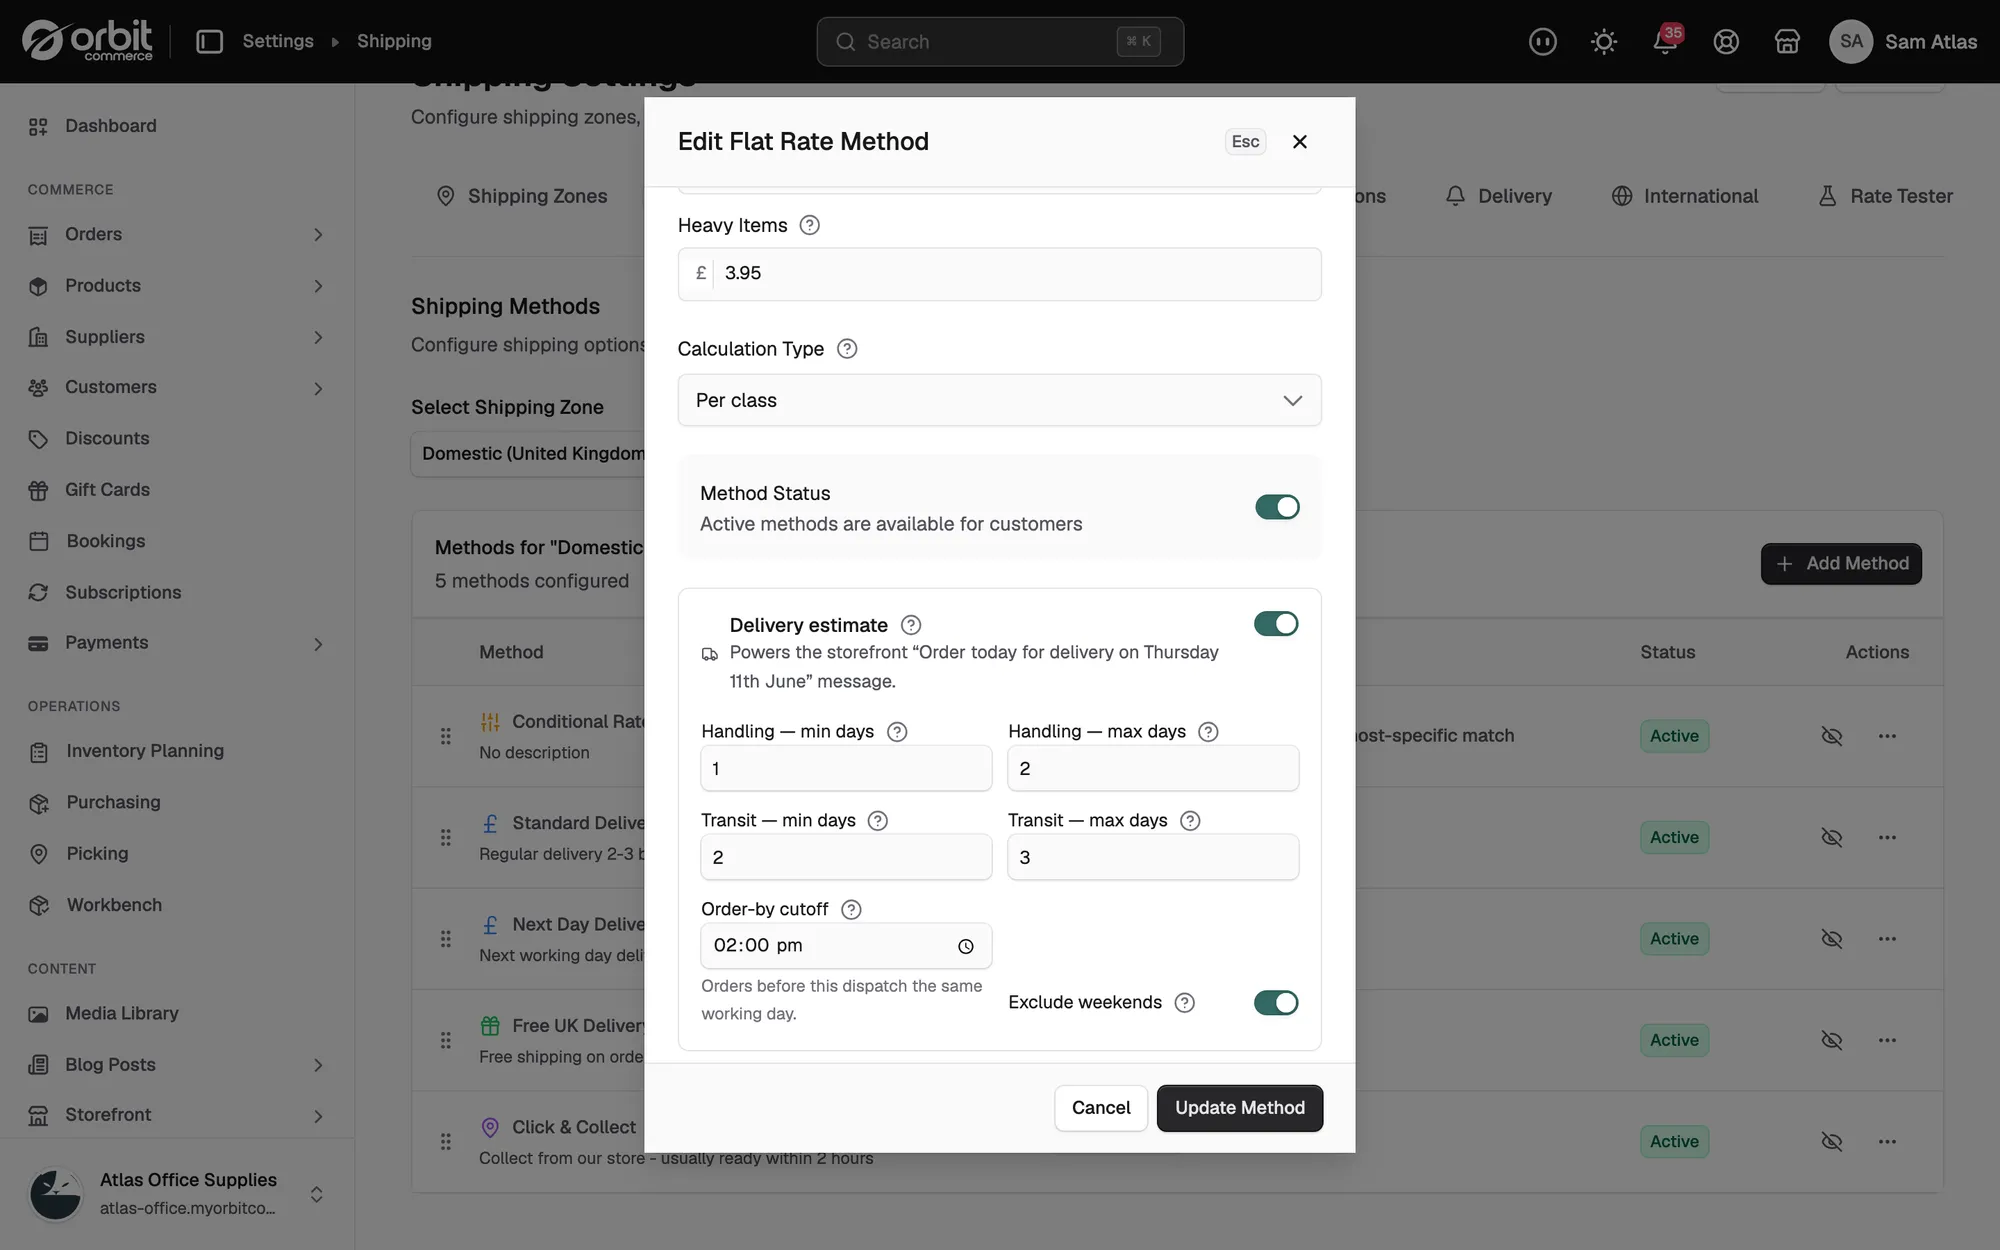Hide the Standard Delivery method
The image size is (2000, 1250).
coord(1832,838)
